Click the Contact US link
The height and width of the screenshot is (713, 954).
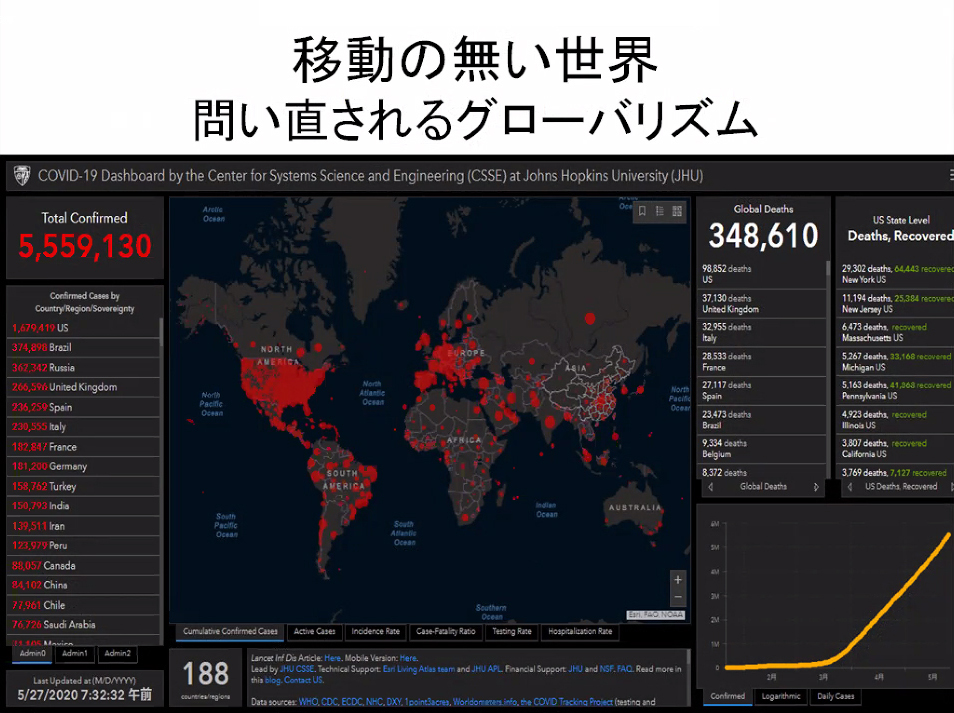coord(303,680)
